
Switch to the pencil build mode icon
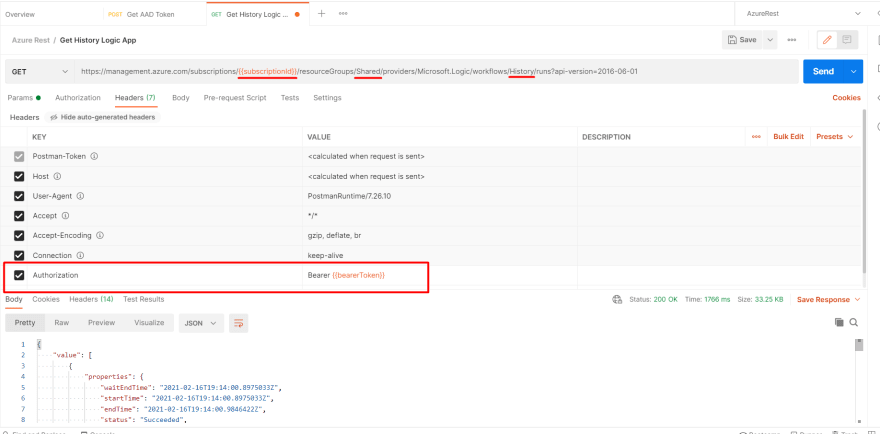826,40
